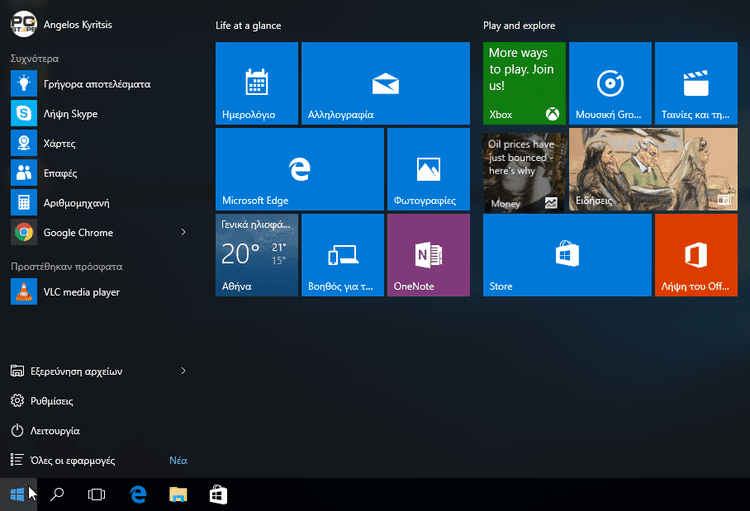Open Γρήγορα αποτελέσματα app
Screen dimensions: 750x511
[99, 84]
